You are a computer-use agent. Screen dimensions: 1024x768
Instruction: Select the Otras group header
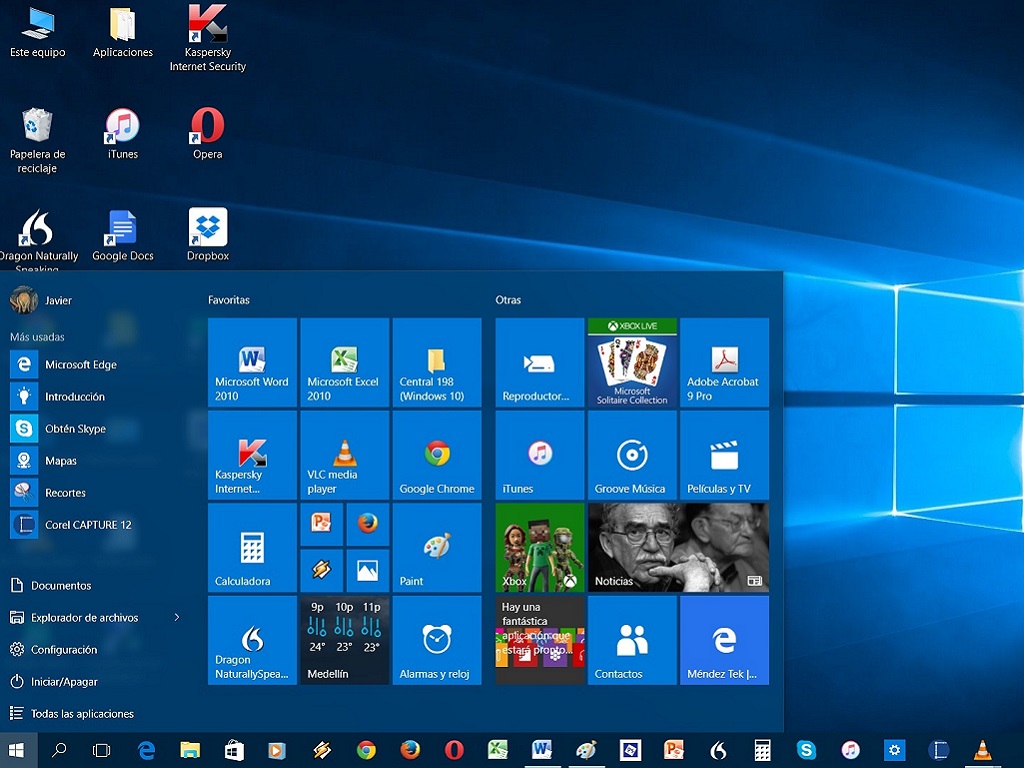508,300
